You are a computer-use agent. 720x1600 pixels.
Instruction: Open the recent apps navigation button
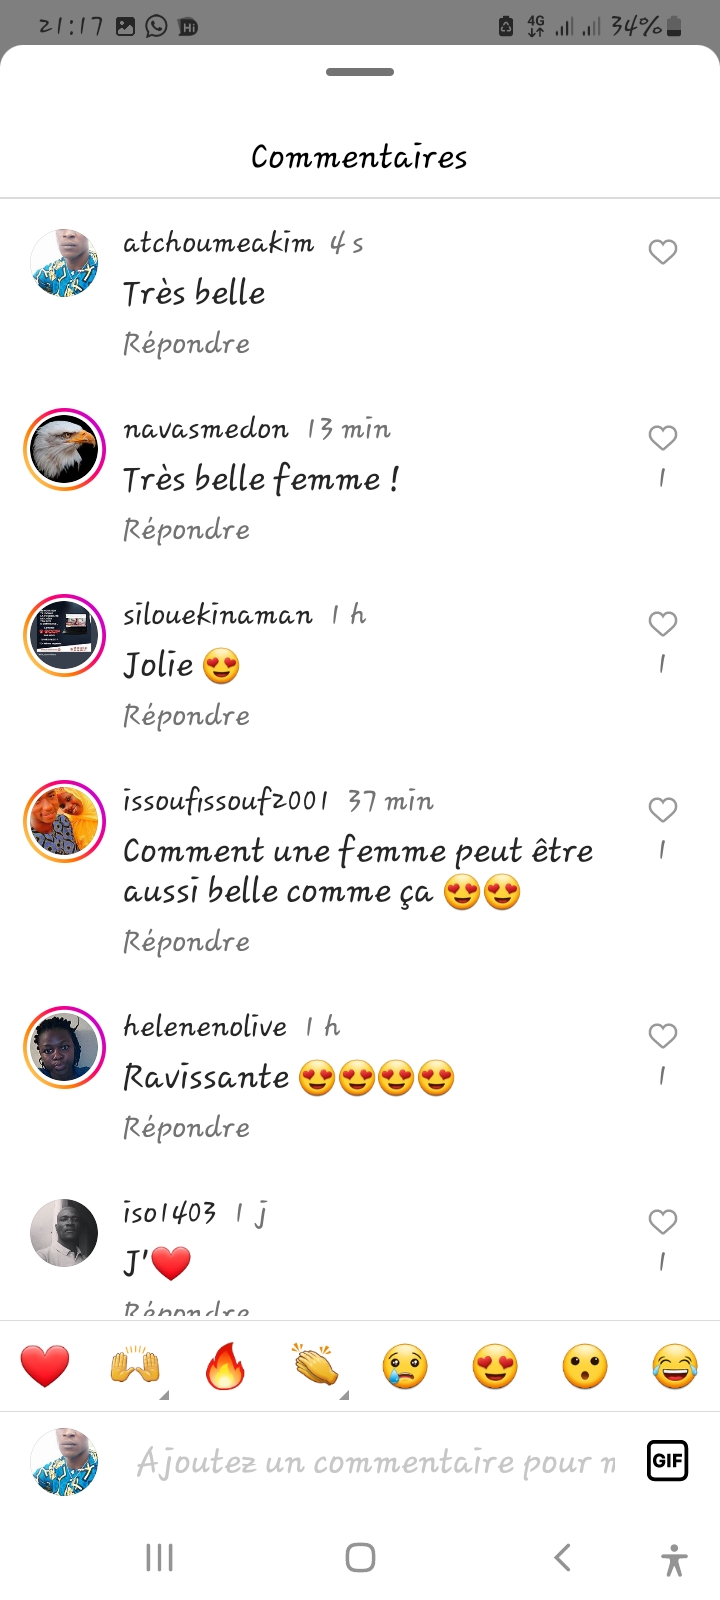point(160,1557)
